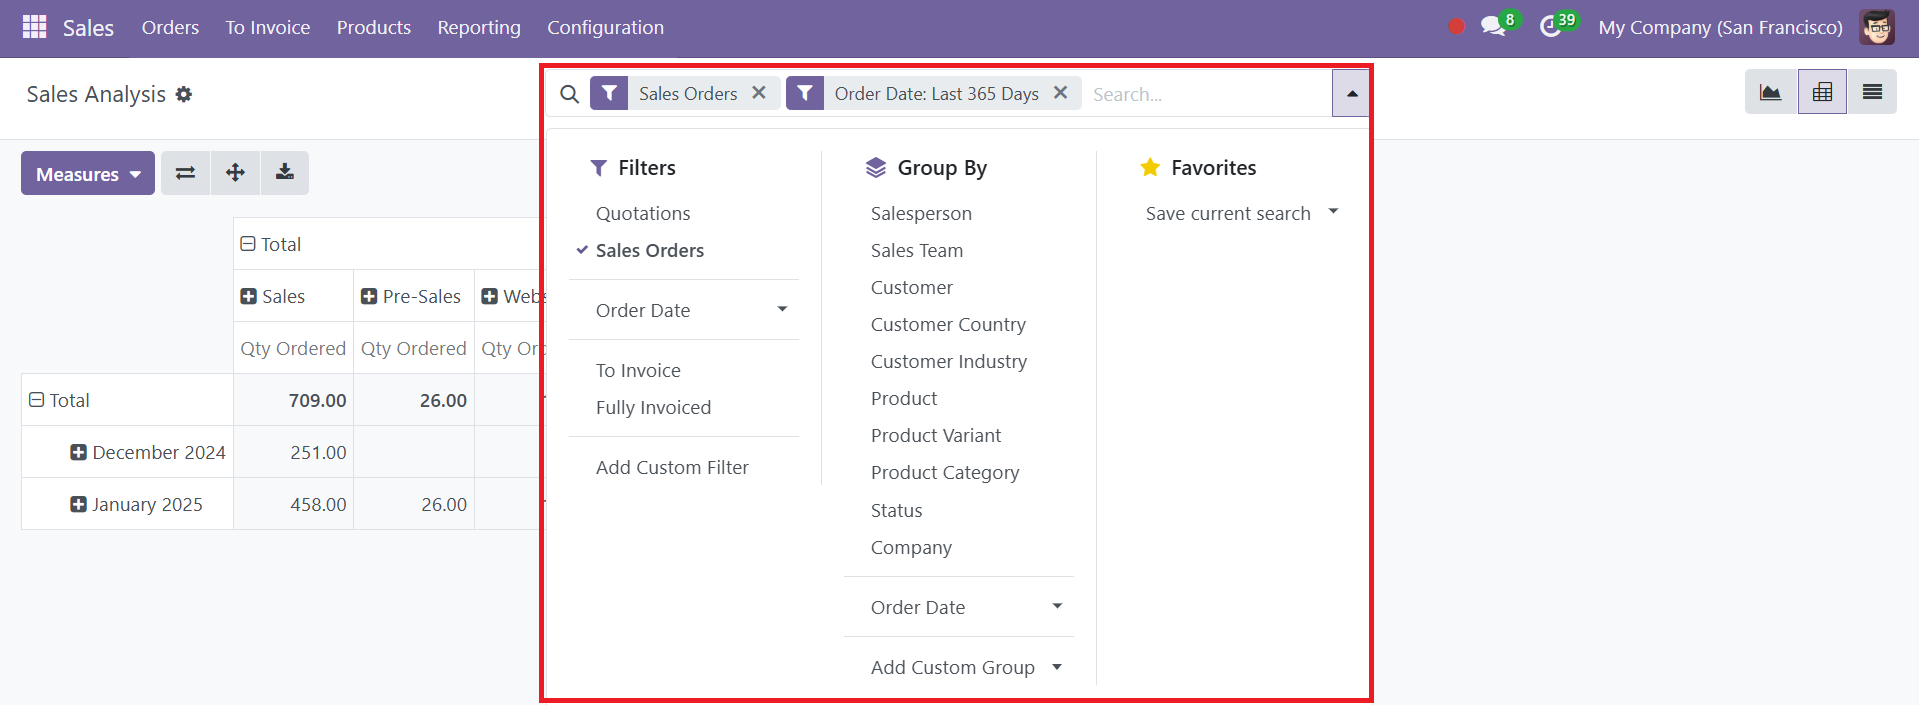The image size is (1919, 705).
Task: Open the user avatar menu
Action: 1877,27
